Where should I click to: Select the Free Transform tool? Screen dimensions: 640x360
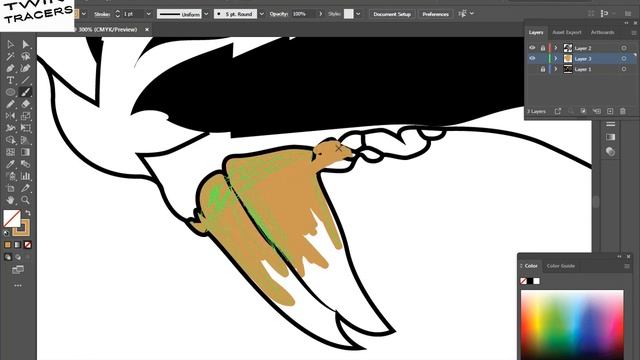[25, 128]
